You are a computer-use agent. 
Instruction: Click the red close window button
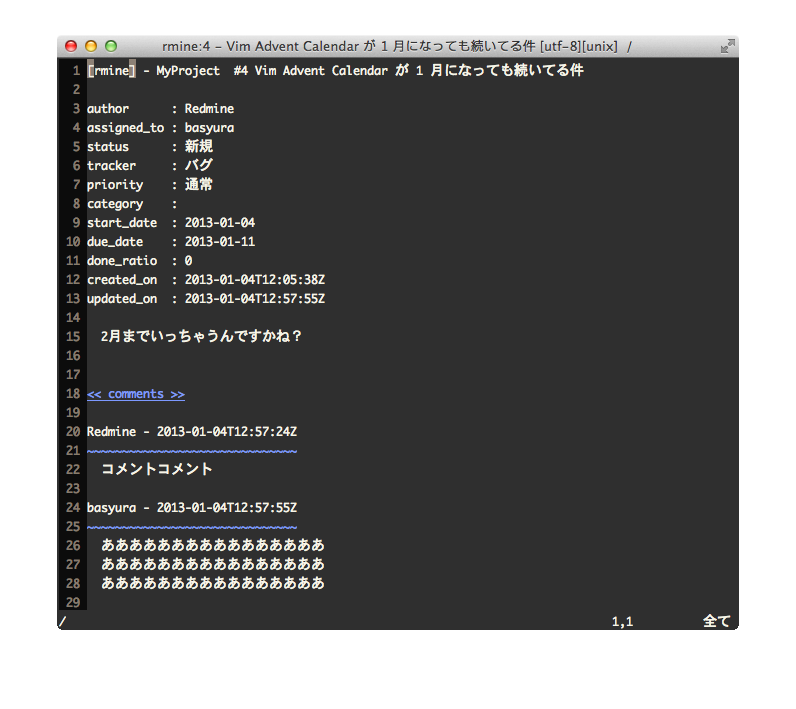[71, 46]
